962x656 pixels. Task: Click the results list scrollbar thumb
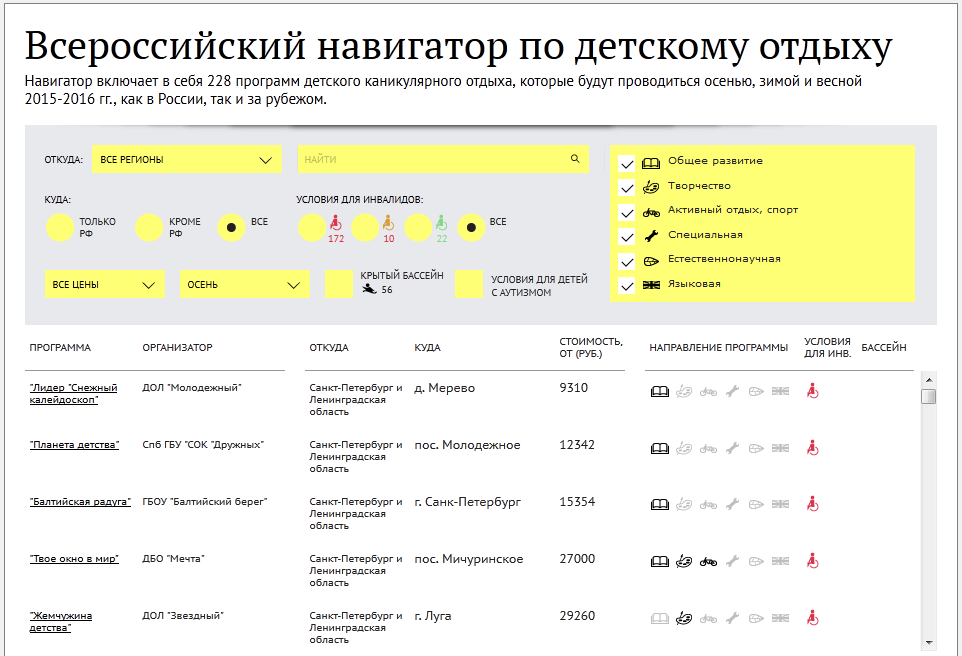pos(928,396)
